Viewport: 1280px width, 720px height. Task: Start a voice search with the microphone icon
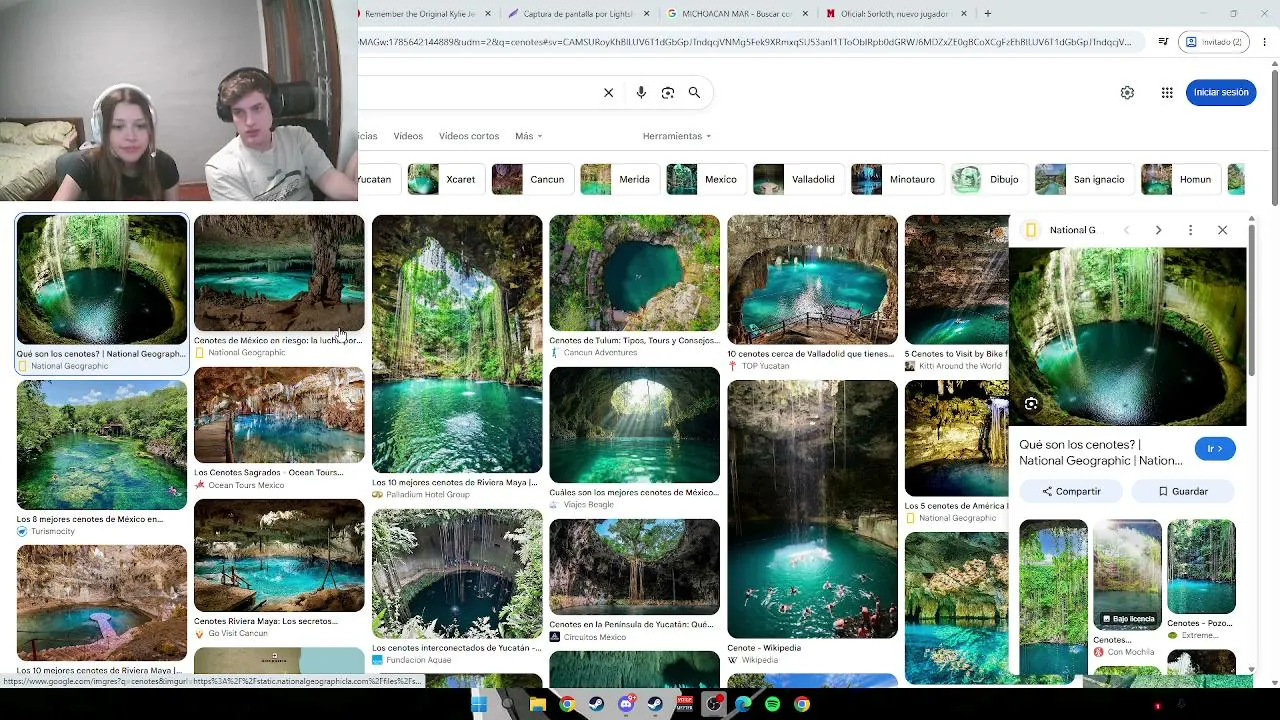tap(641, 93)
